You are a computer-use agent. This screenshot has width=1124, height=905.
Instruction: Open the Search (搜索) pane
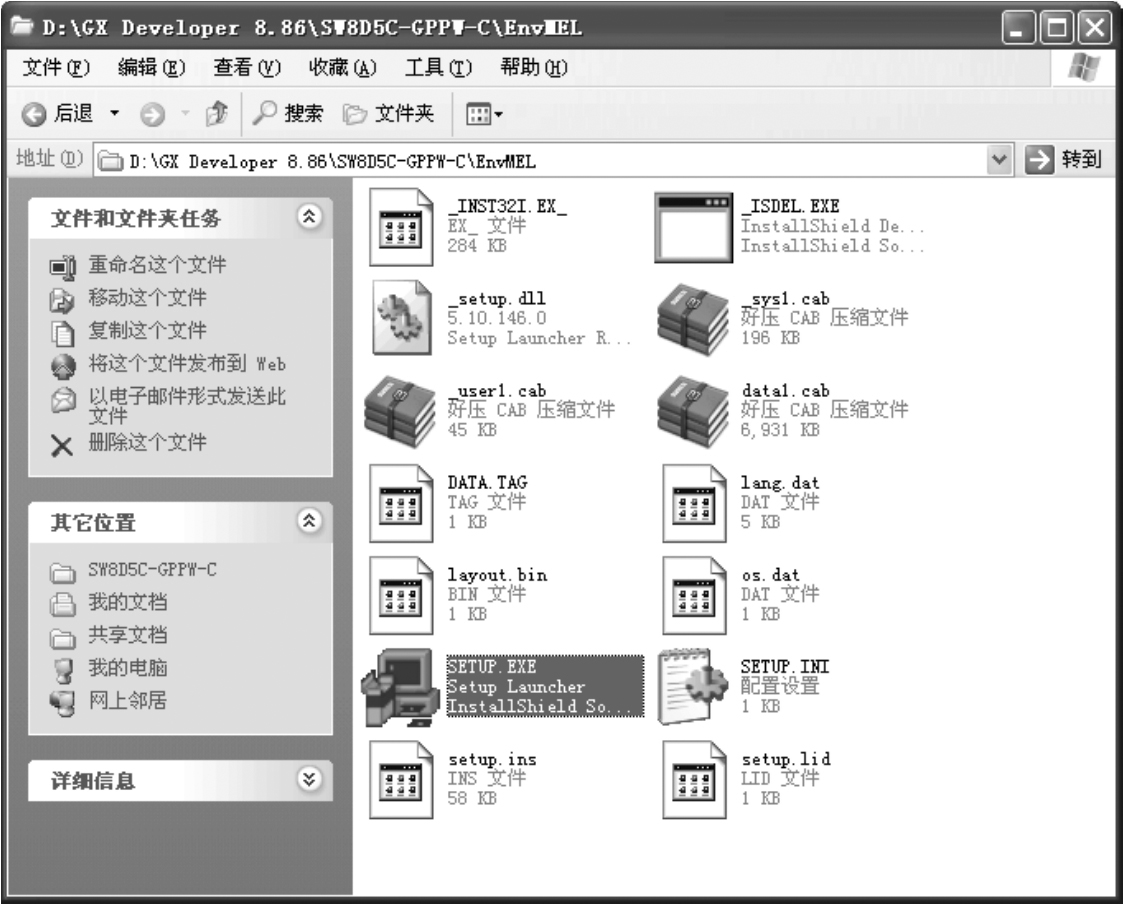[288, 113]
